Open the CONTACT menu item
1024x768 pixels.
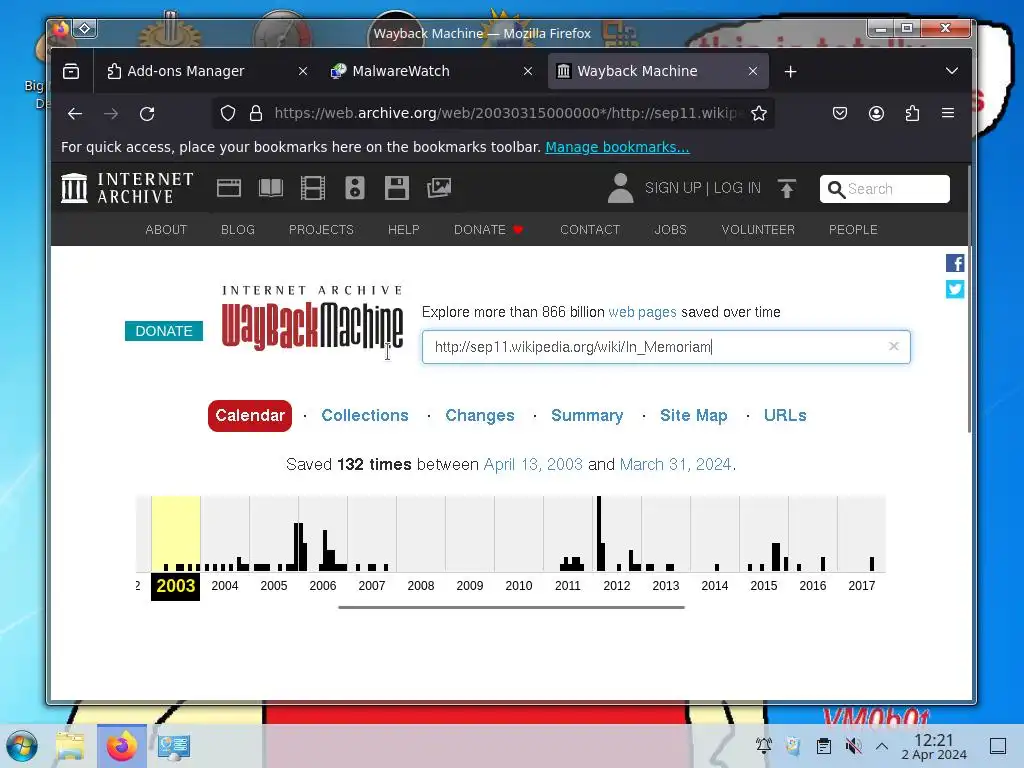(590, 230)
